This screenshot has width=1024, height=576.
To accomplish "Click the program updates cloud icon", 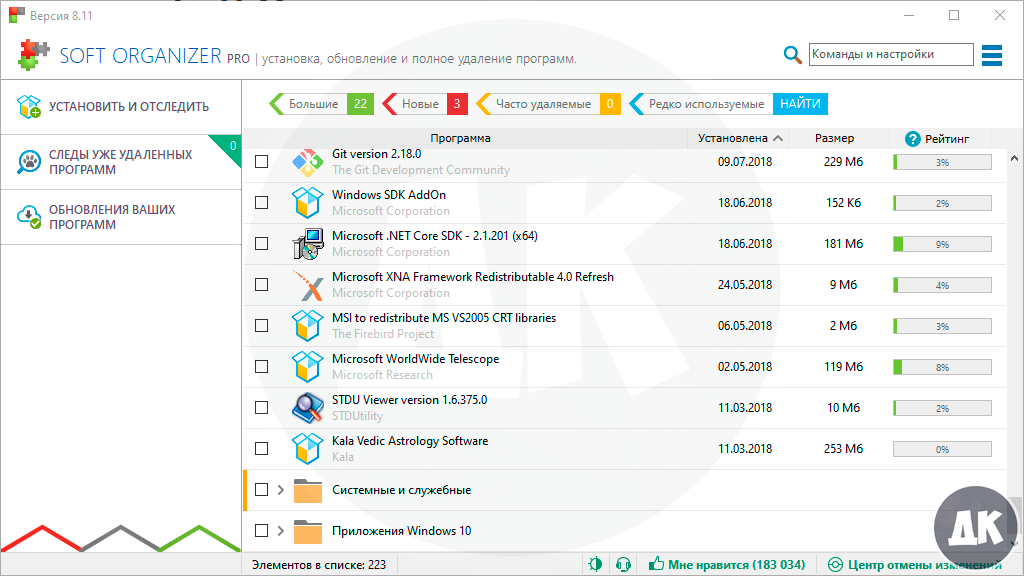I will [29, 216].
